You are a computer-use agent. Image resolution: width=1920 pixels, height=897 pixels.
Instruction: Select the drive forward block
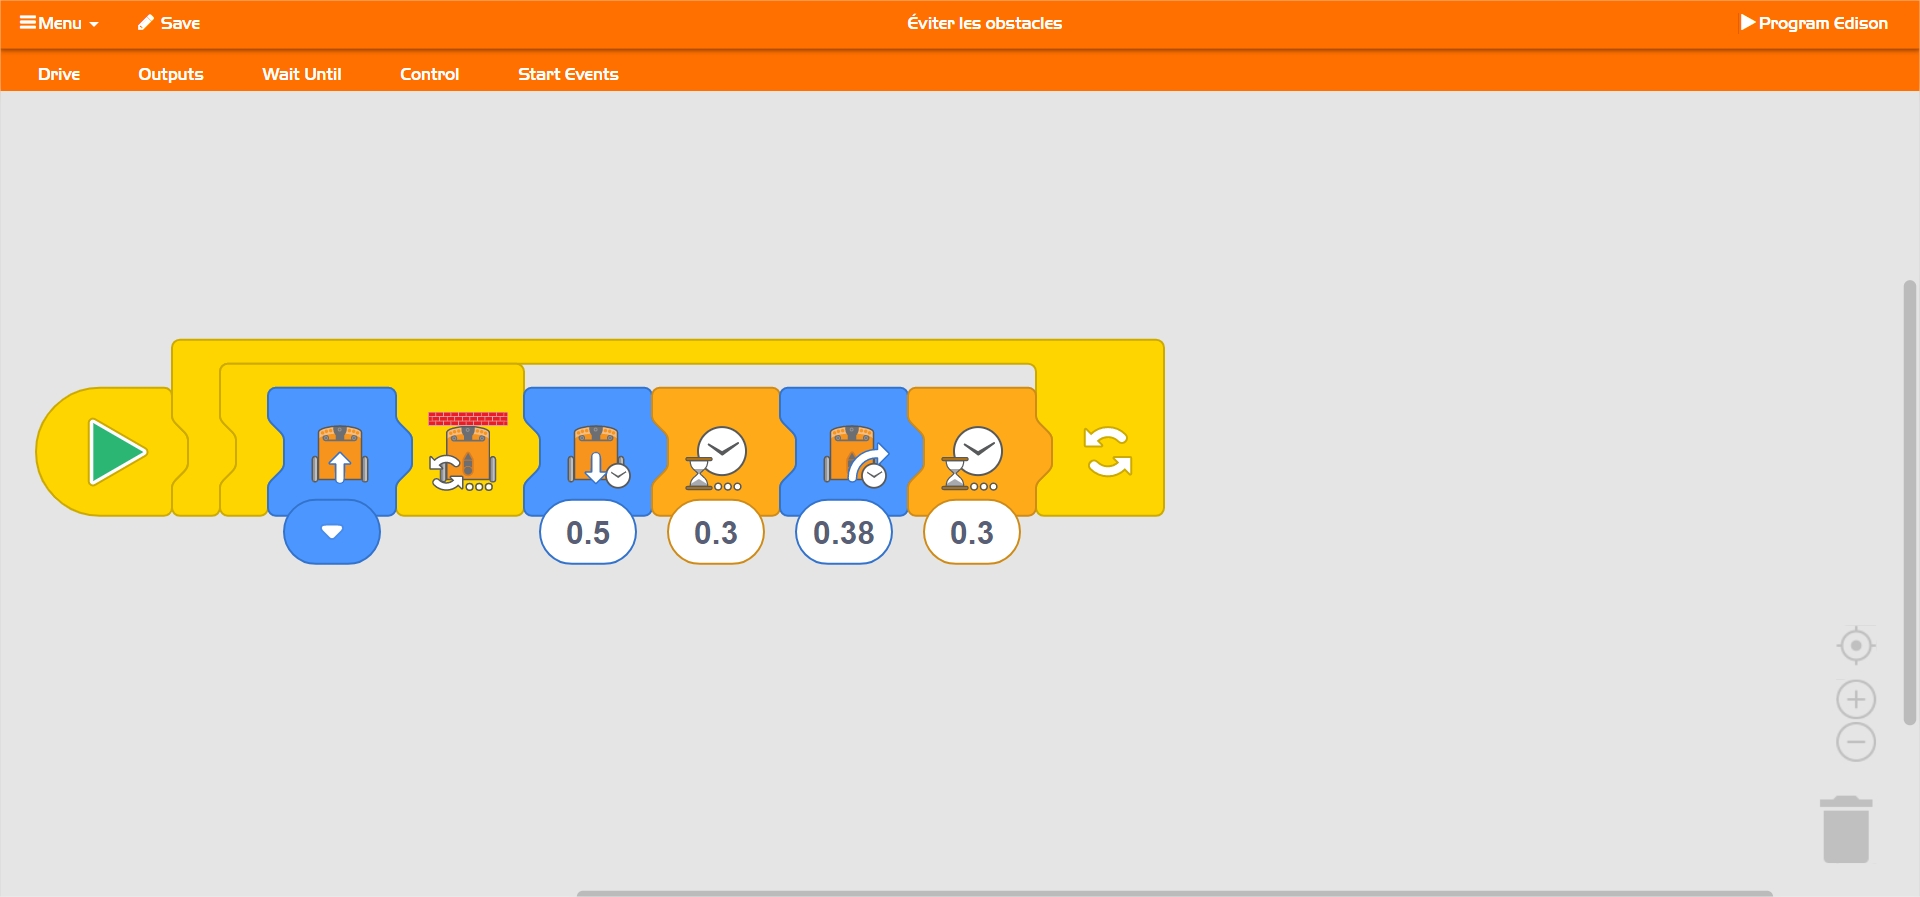click(x=339, y=453)
